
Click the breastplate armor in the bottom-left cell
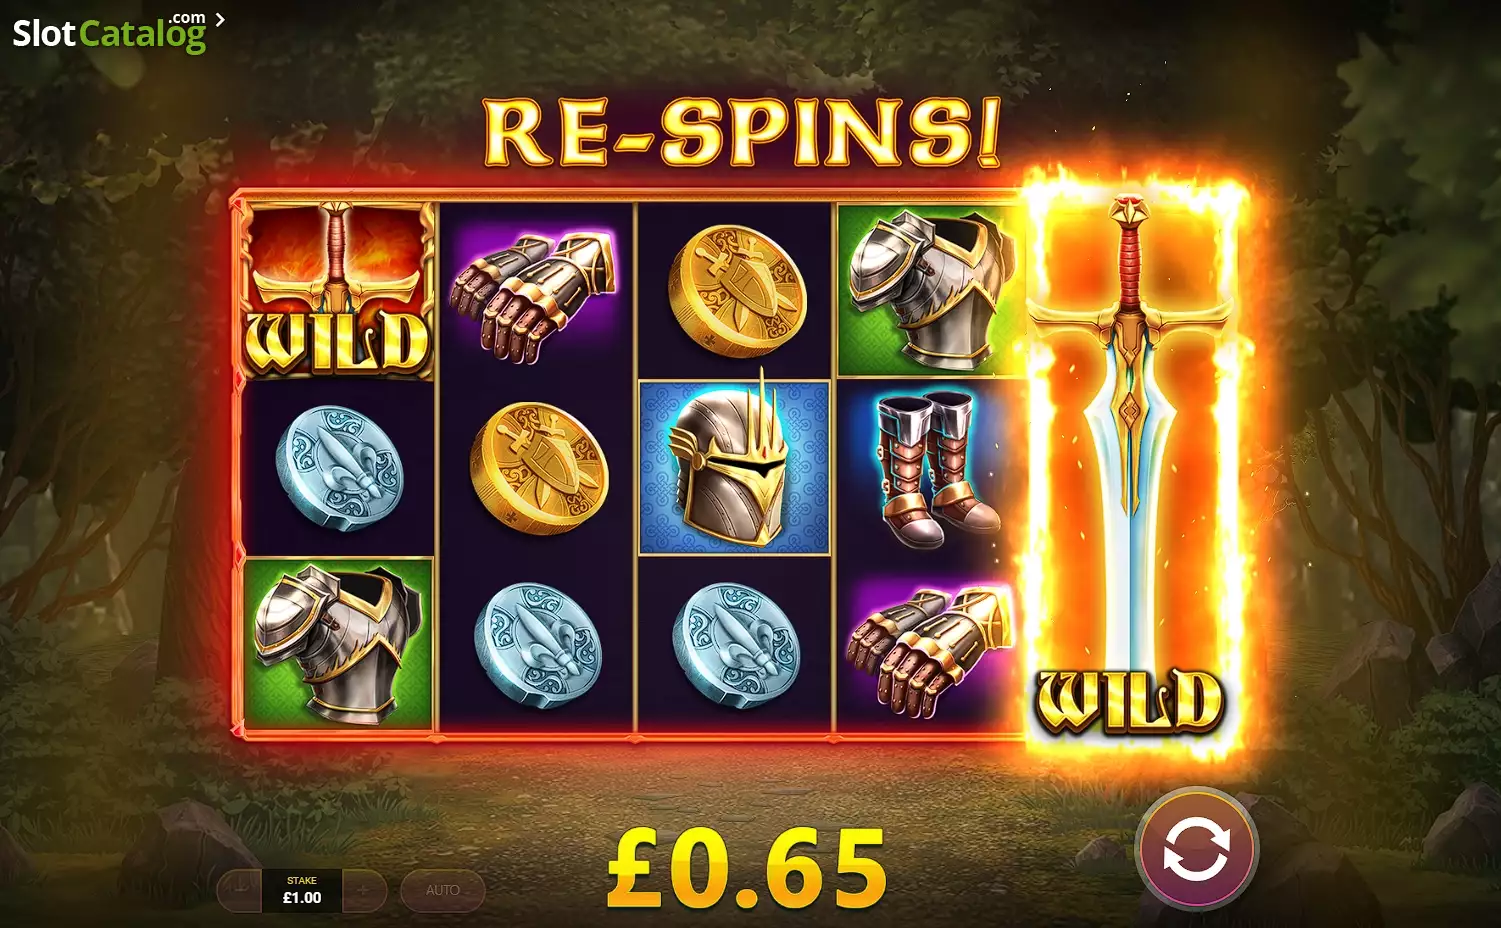338,643
